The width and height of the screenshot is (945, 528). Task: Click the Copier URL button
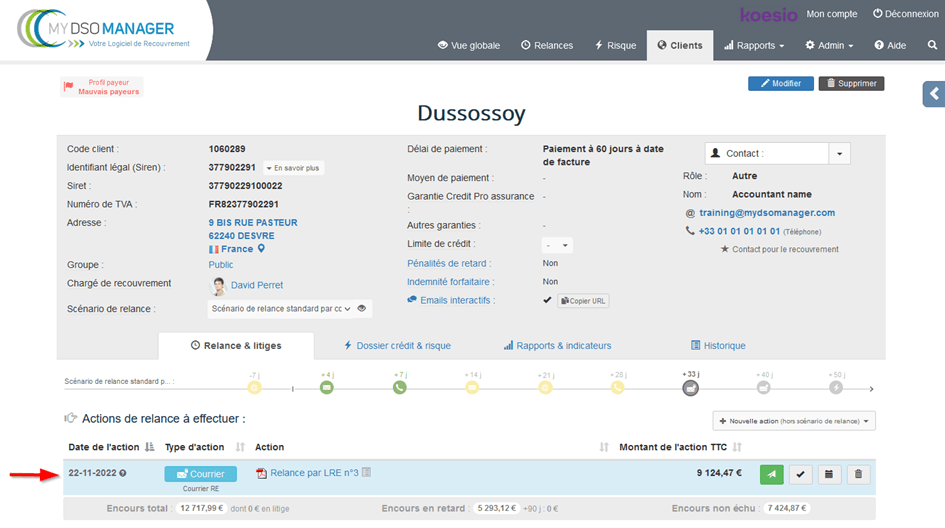583,301
